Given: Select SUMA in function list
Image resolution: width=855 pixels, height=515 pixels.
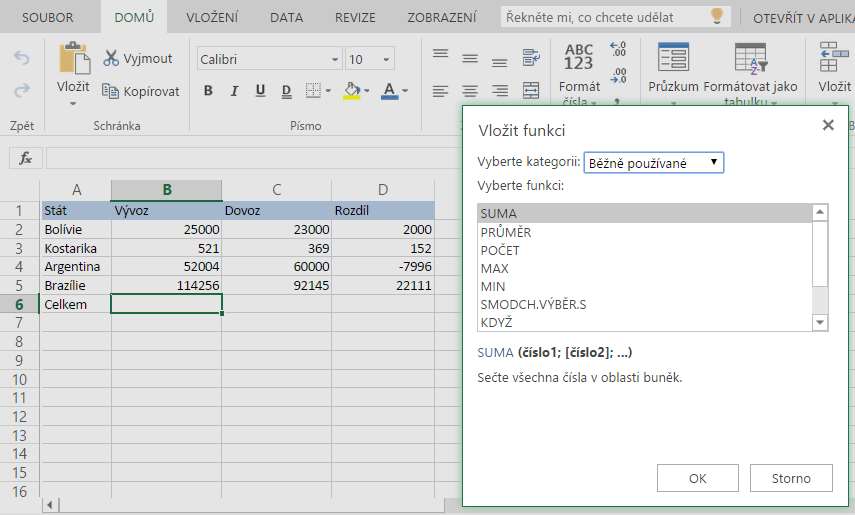Looking at the screenshot, I should point(644,213).
